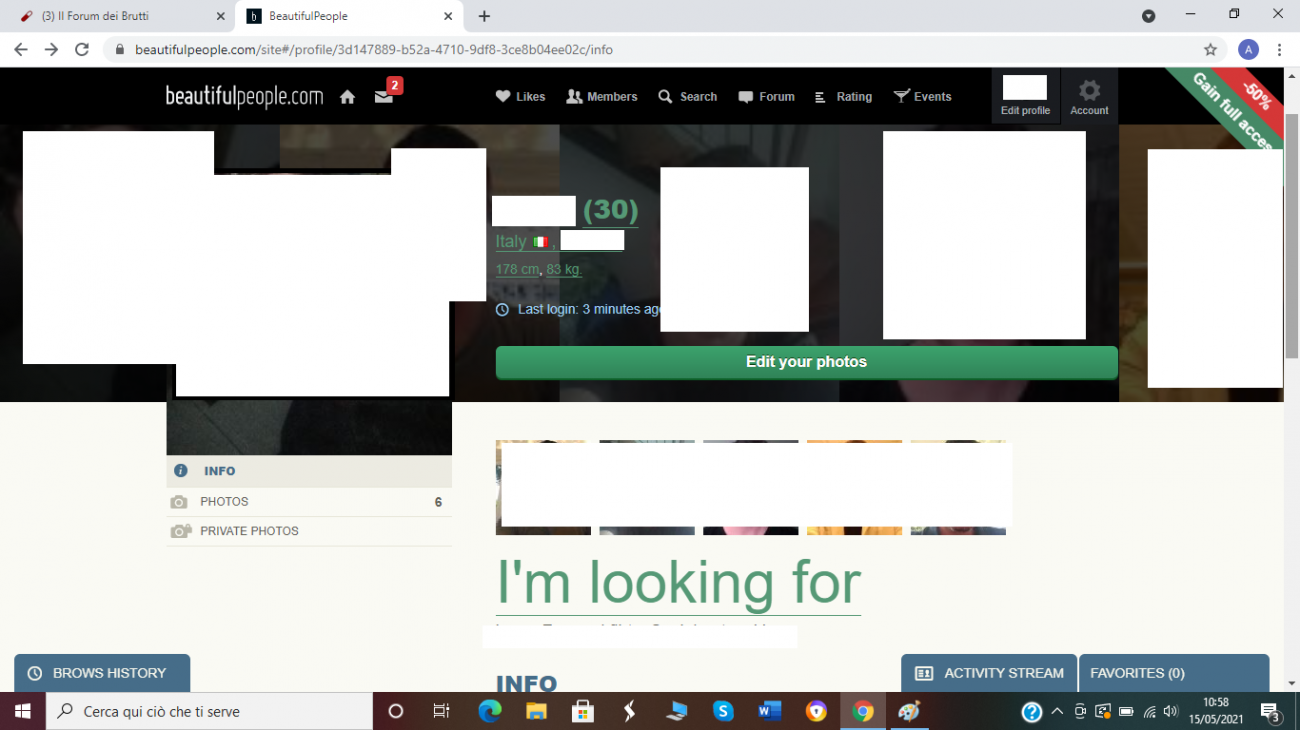Image resolution: width=1300 pixels, height=730 pixels.
Task: Open the Account gear settings
Action: tap(1089, 97)
